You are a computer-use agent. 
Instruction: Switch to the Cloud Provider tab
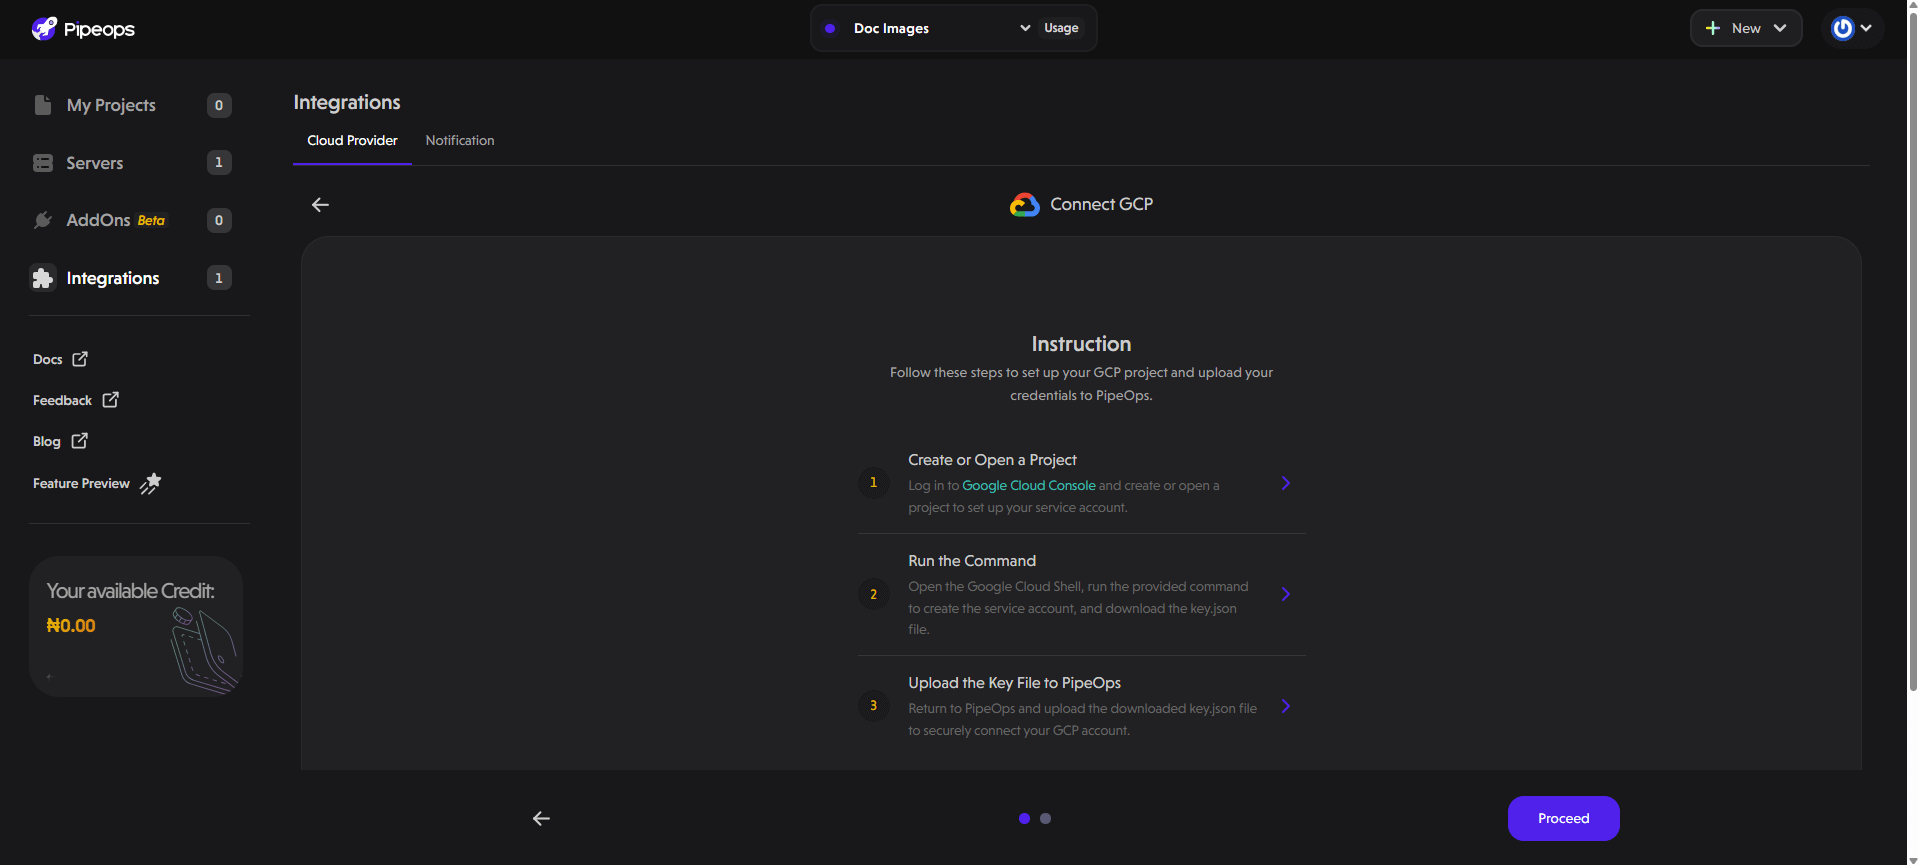(352, 140)
